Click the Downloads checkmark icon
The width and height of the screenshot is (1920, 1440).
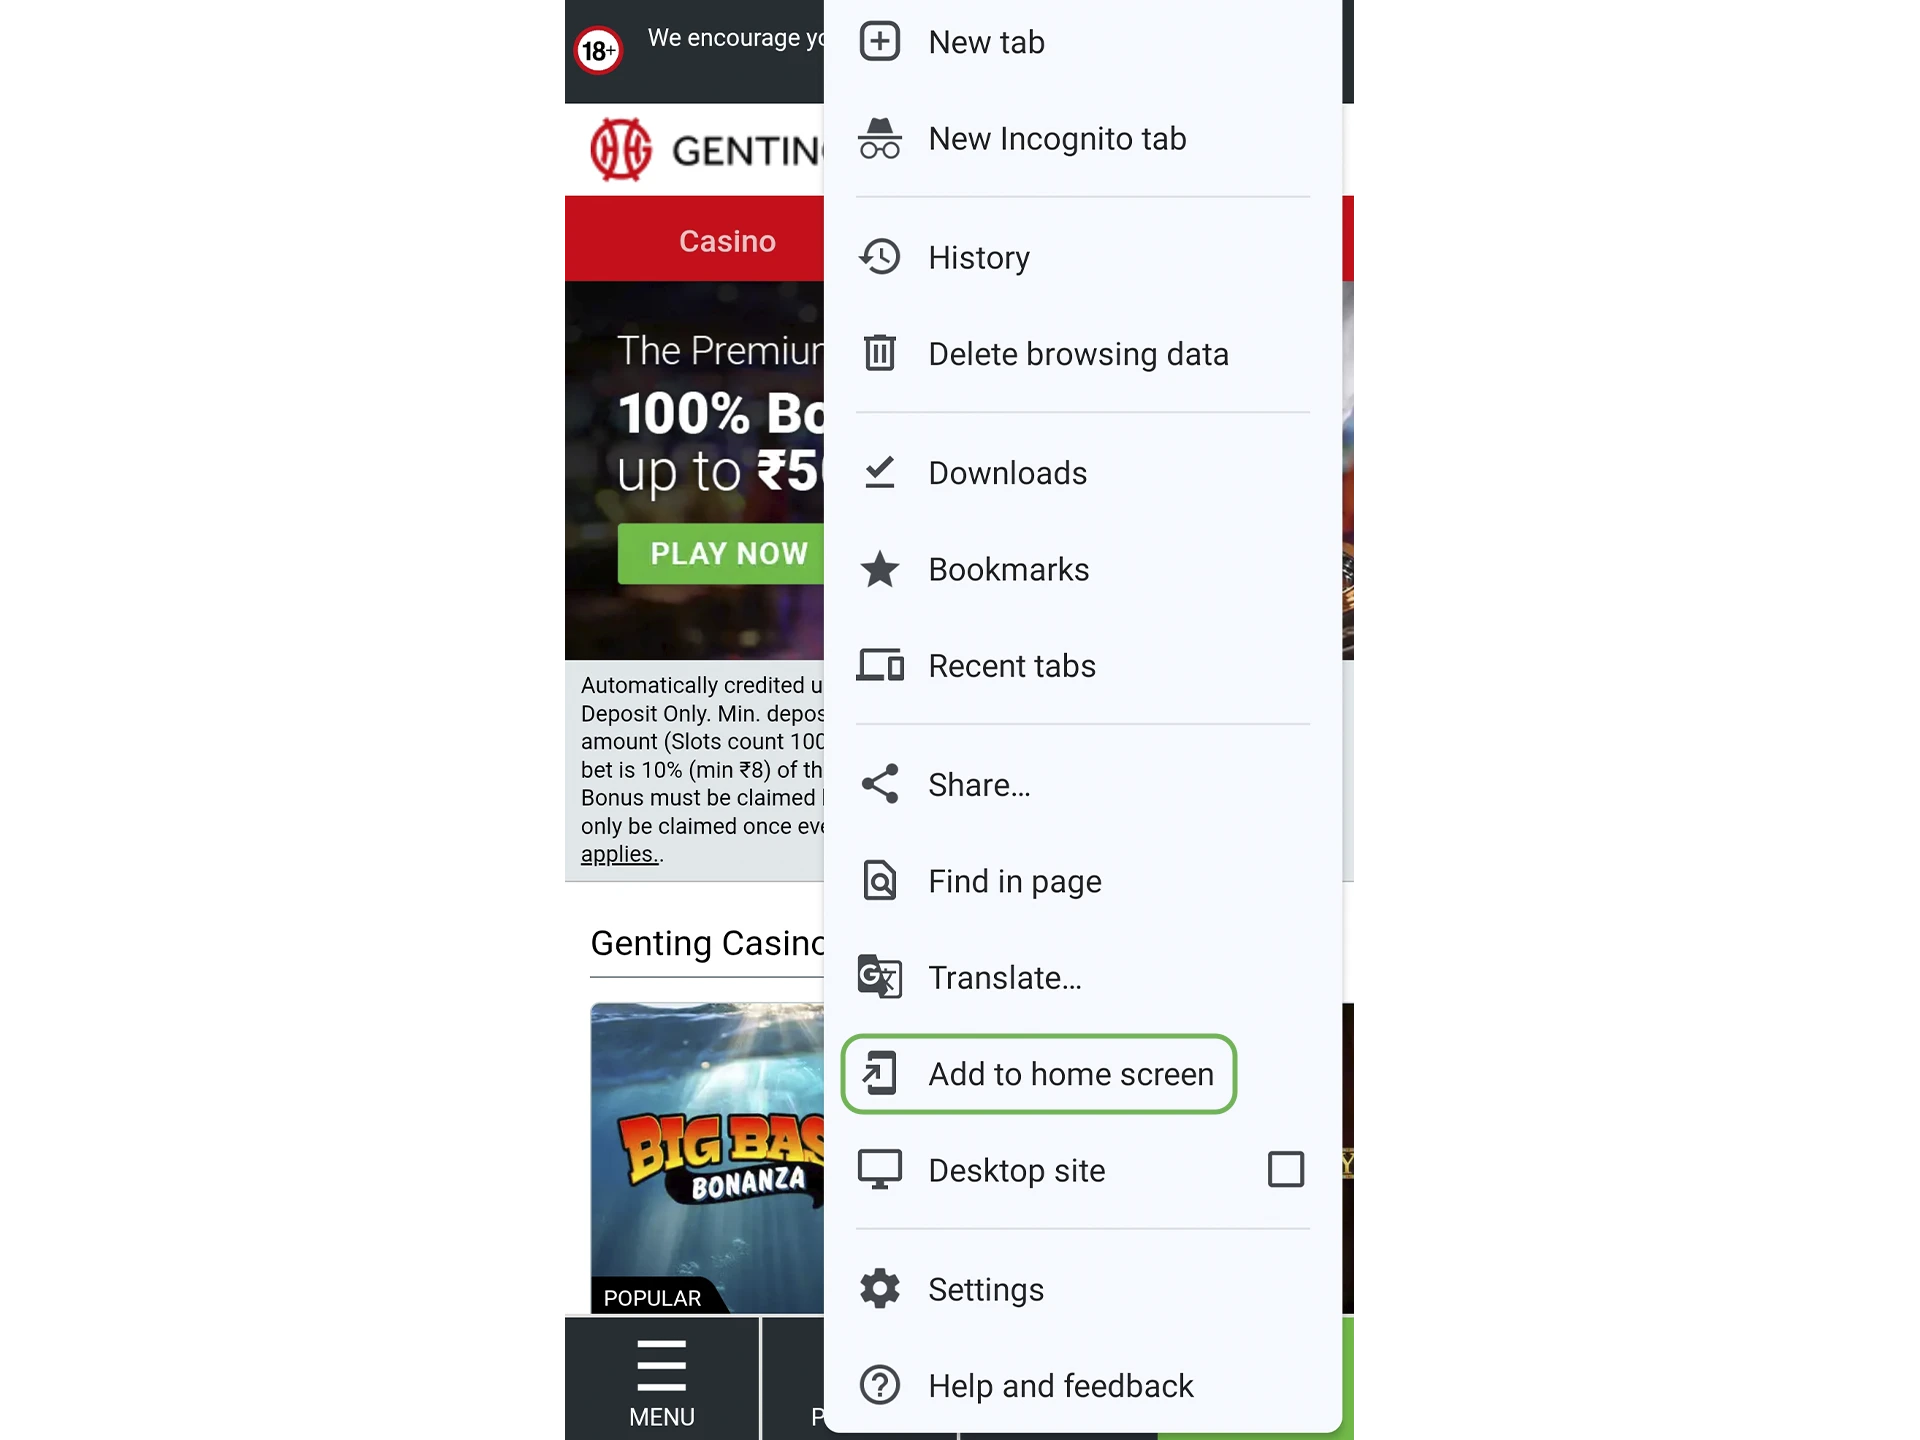click(x=880, y=472)
